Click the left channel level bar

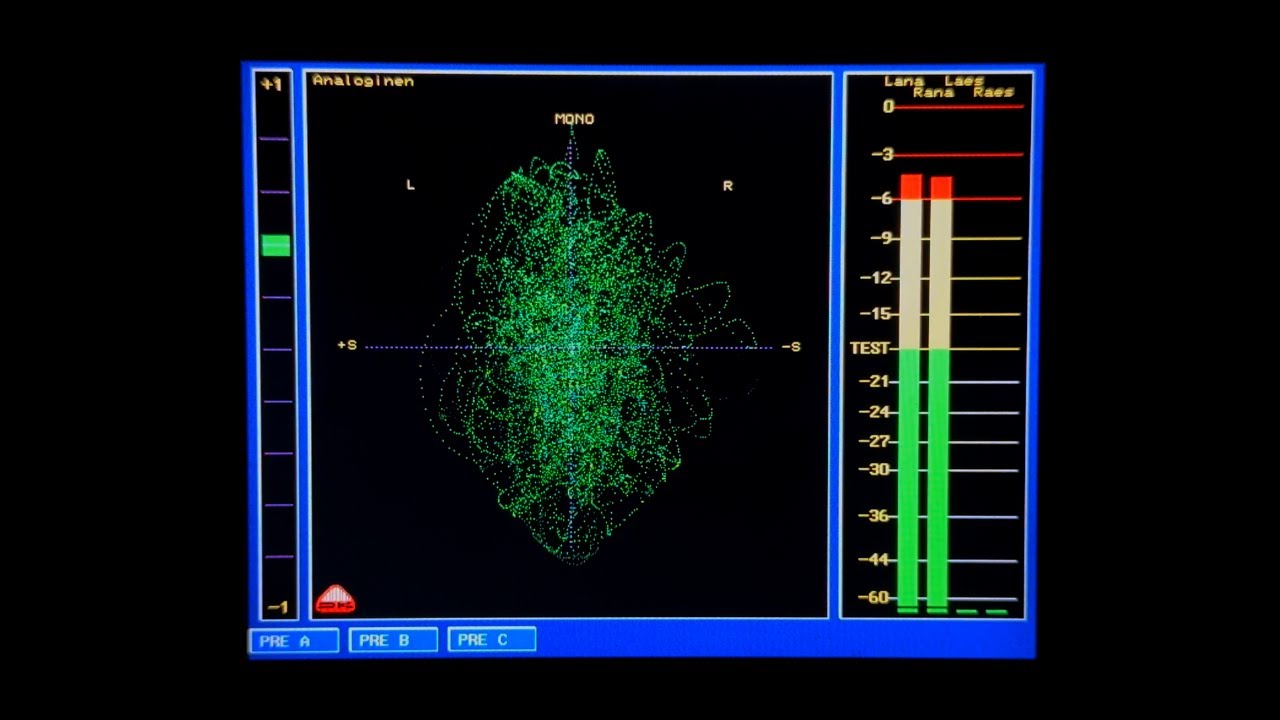(910, 390)
